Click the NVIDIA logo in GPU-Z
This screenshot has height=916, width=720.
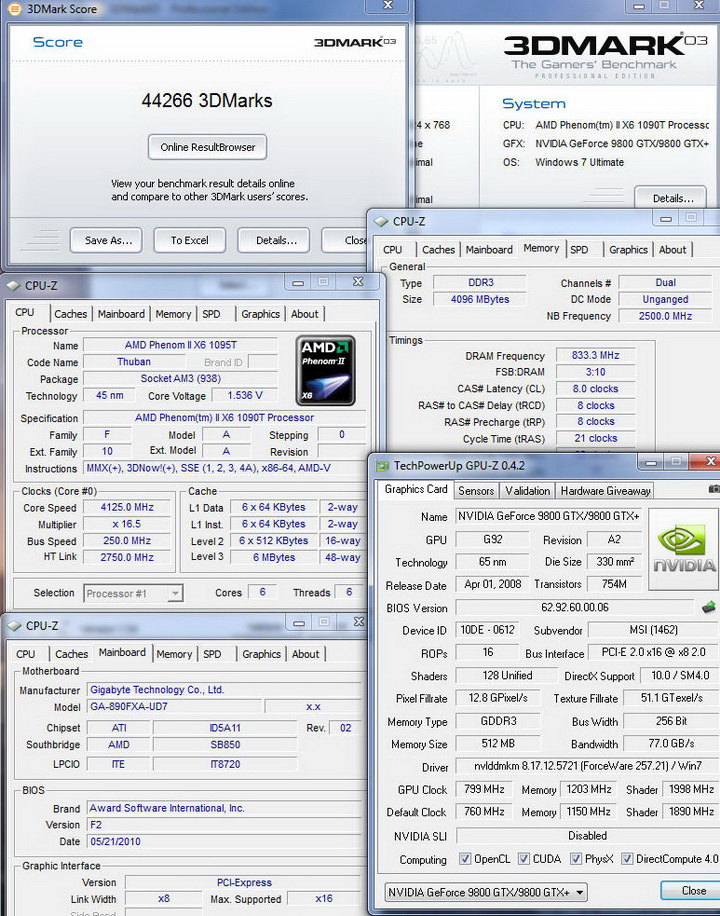[x=684, y=549]
